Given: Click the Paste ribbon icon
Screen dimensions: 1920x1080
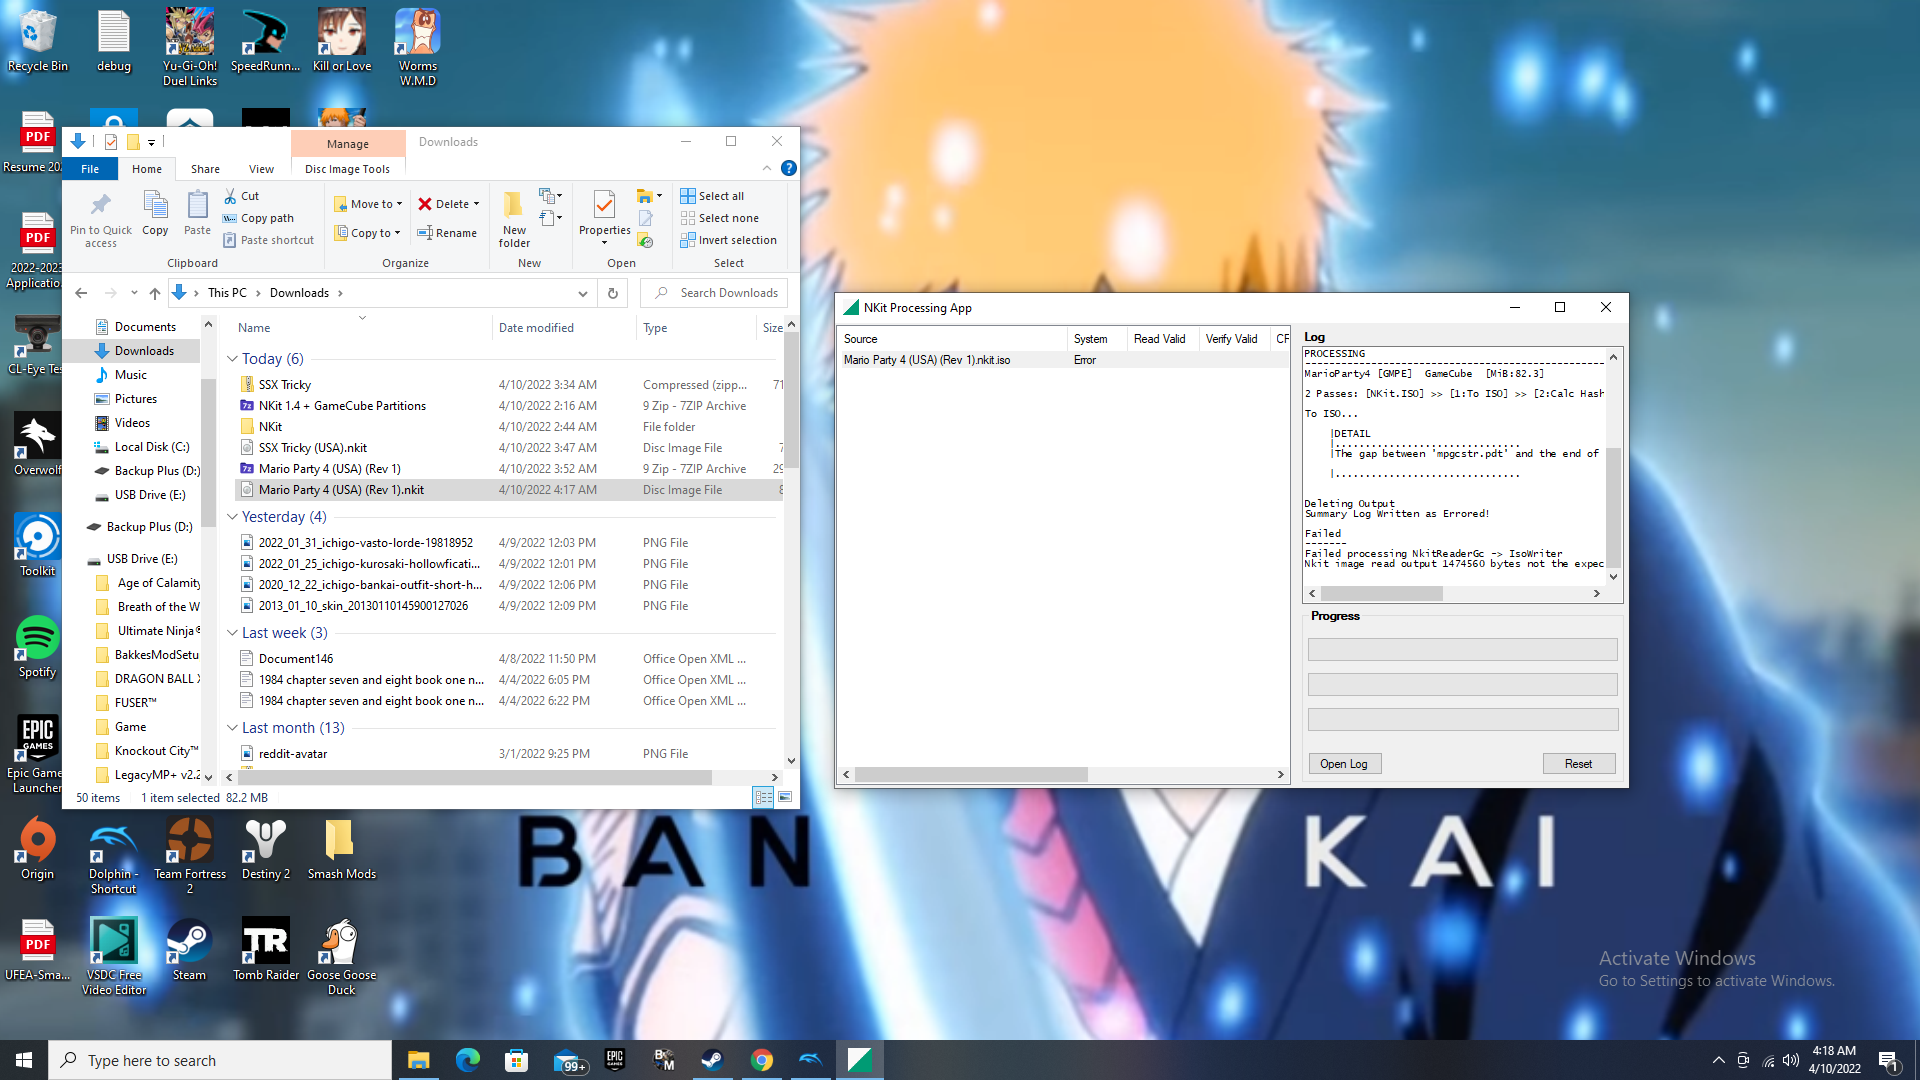Looking at the screenshot, I should pyautogui.click(x=197, y=213).
